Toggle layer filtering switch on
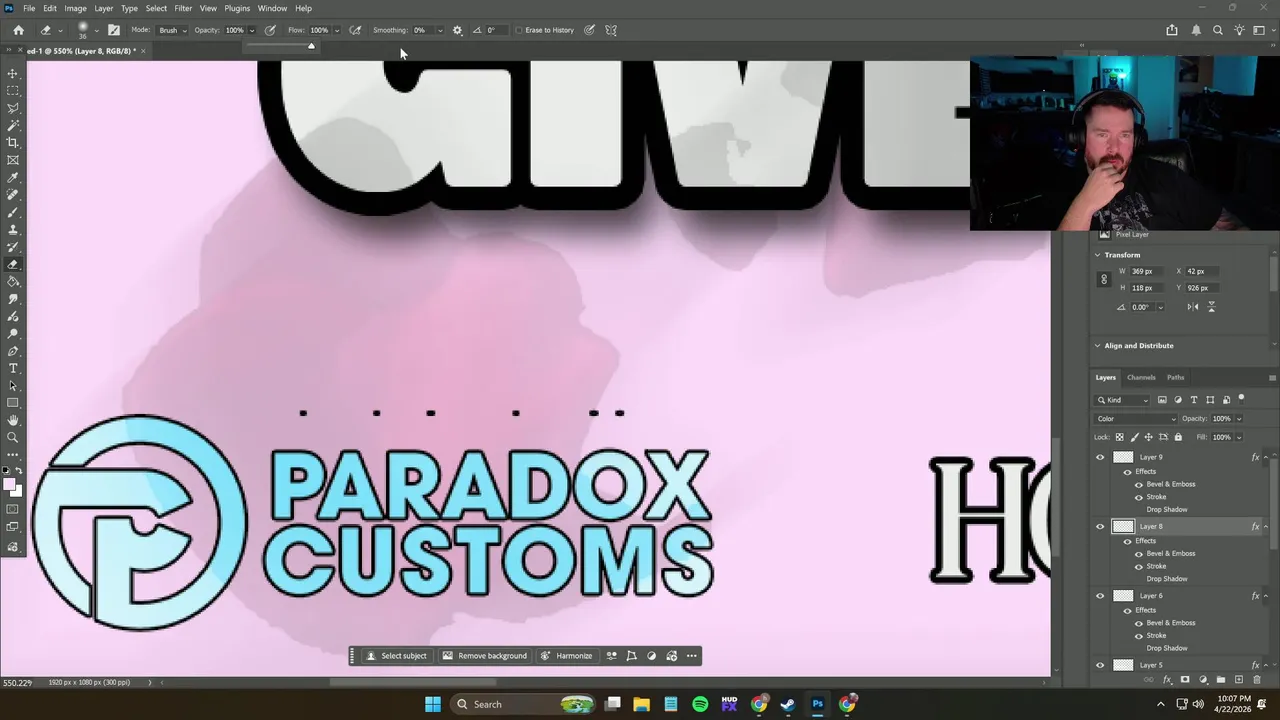Screen dimensions: 1280x720 click(1241, 399)
